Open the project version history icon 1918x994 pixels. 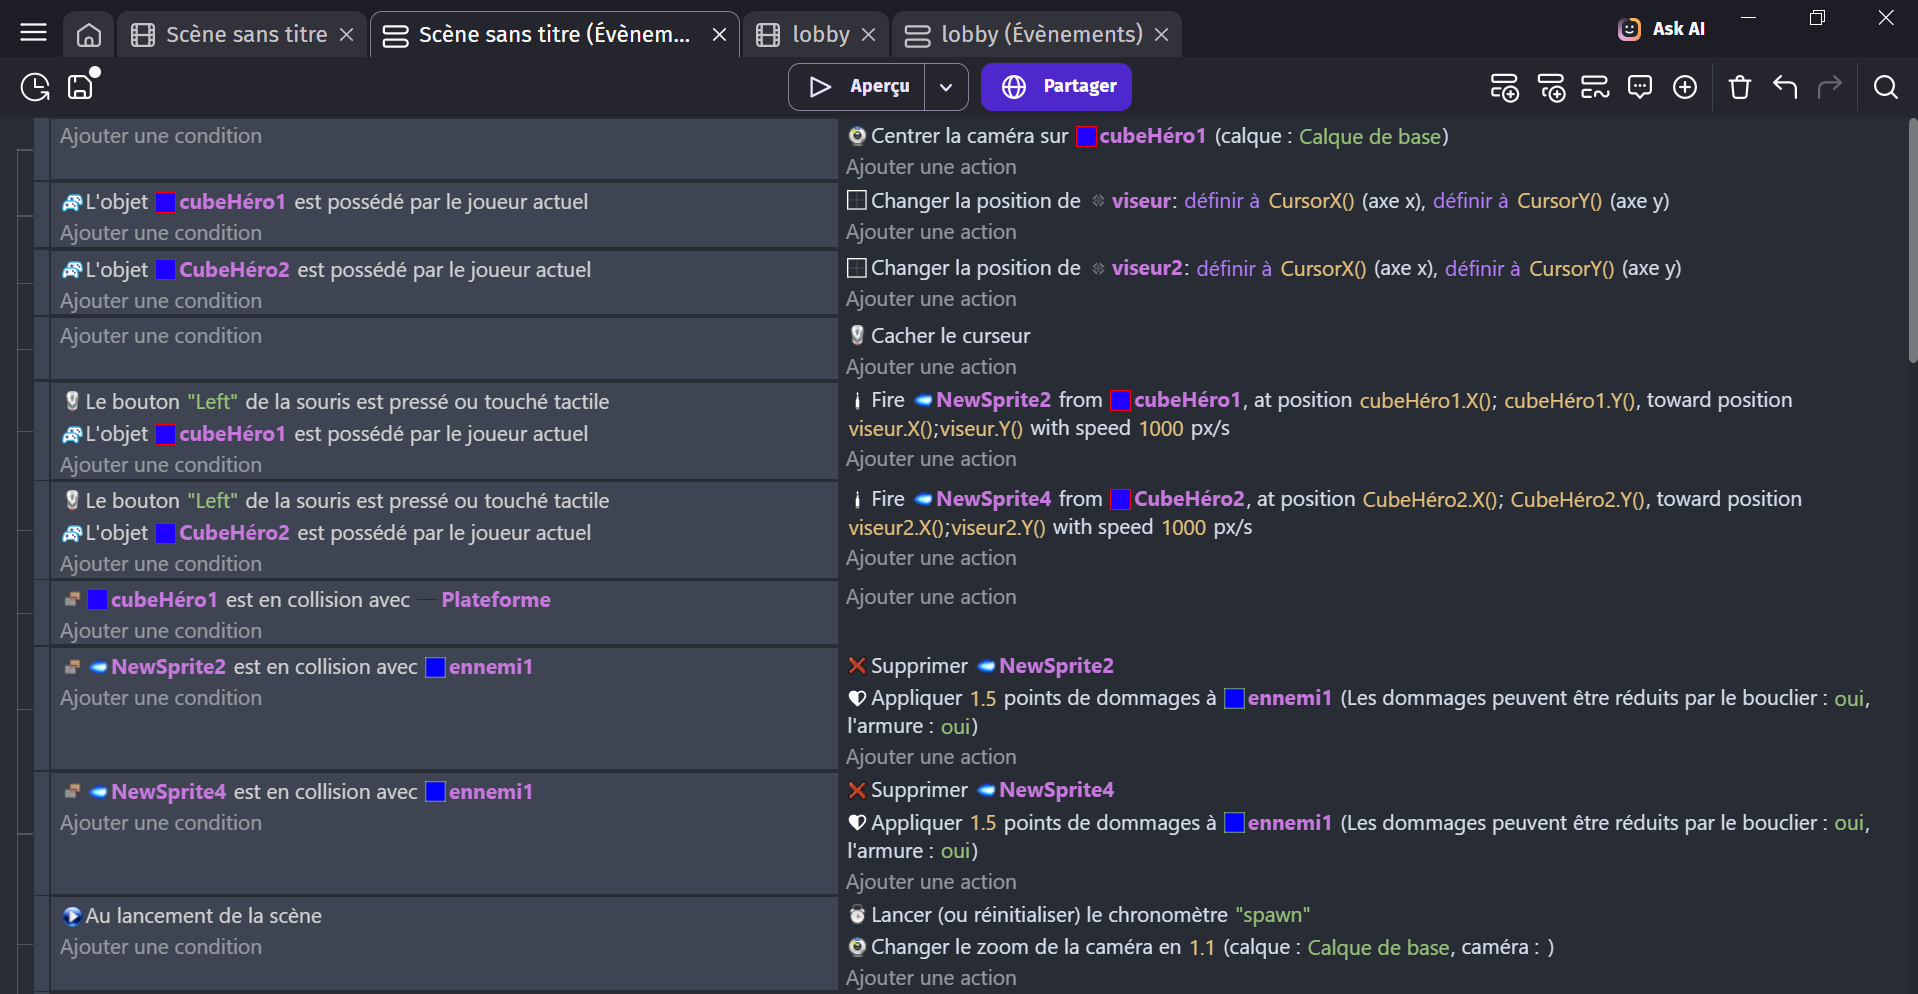click(x=35, y=87)
